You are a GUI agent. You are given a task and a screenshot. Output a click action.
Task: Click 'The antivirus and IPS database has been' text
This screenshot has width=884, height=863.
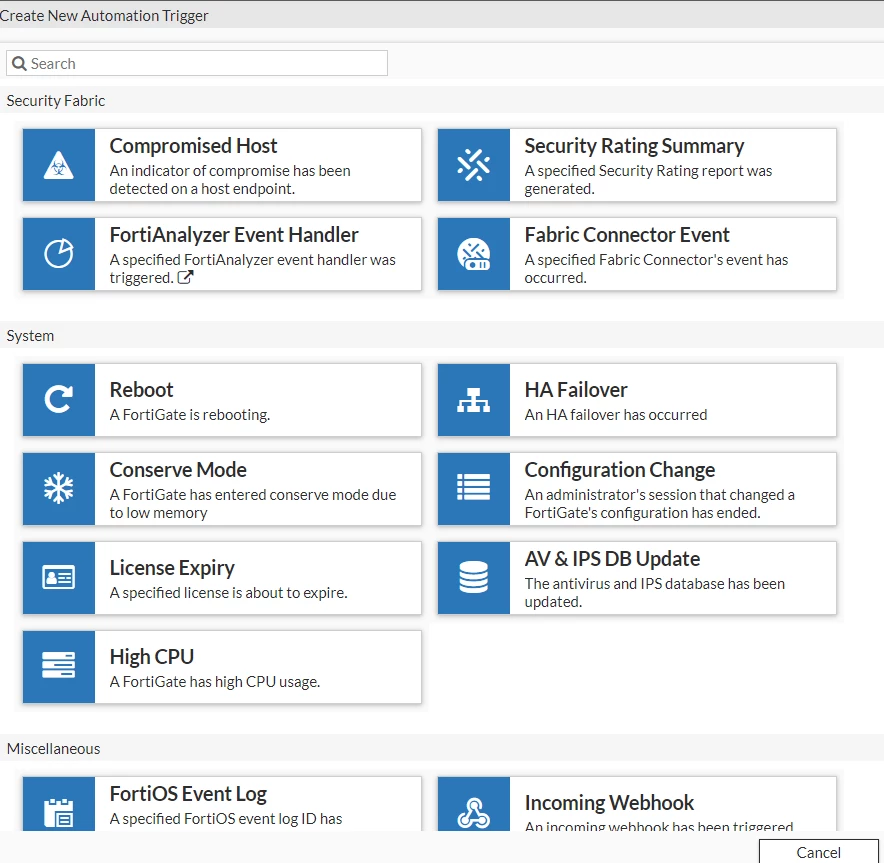655,584
